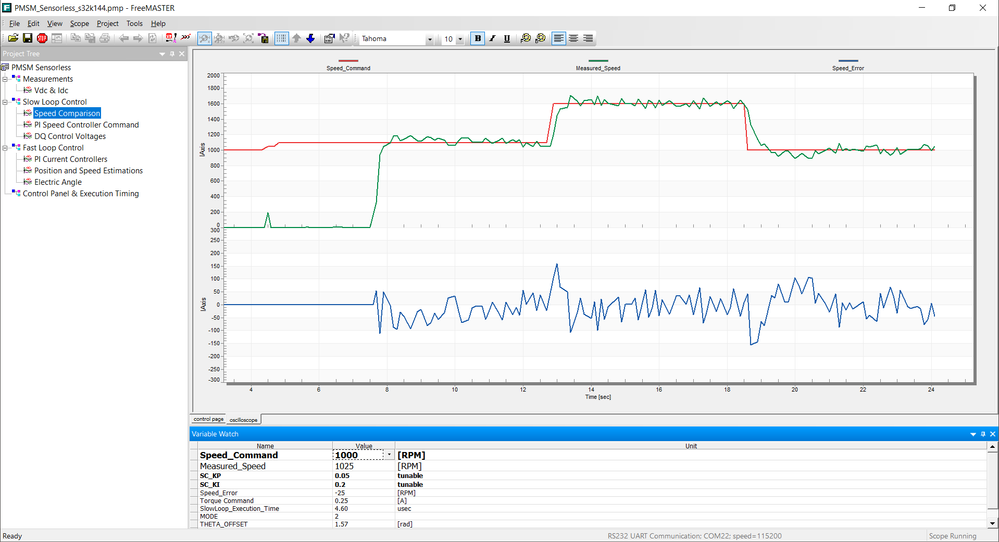Toggle bold text formatting
This screenshot has height=542, width=999.
[478, 38]
